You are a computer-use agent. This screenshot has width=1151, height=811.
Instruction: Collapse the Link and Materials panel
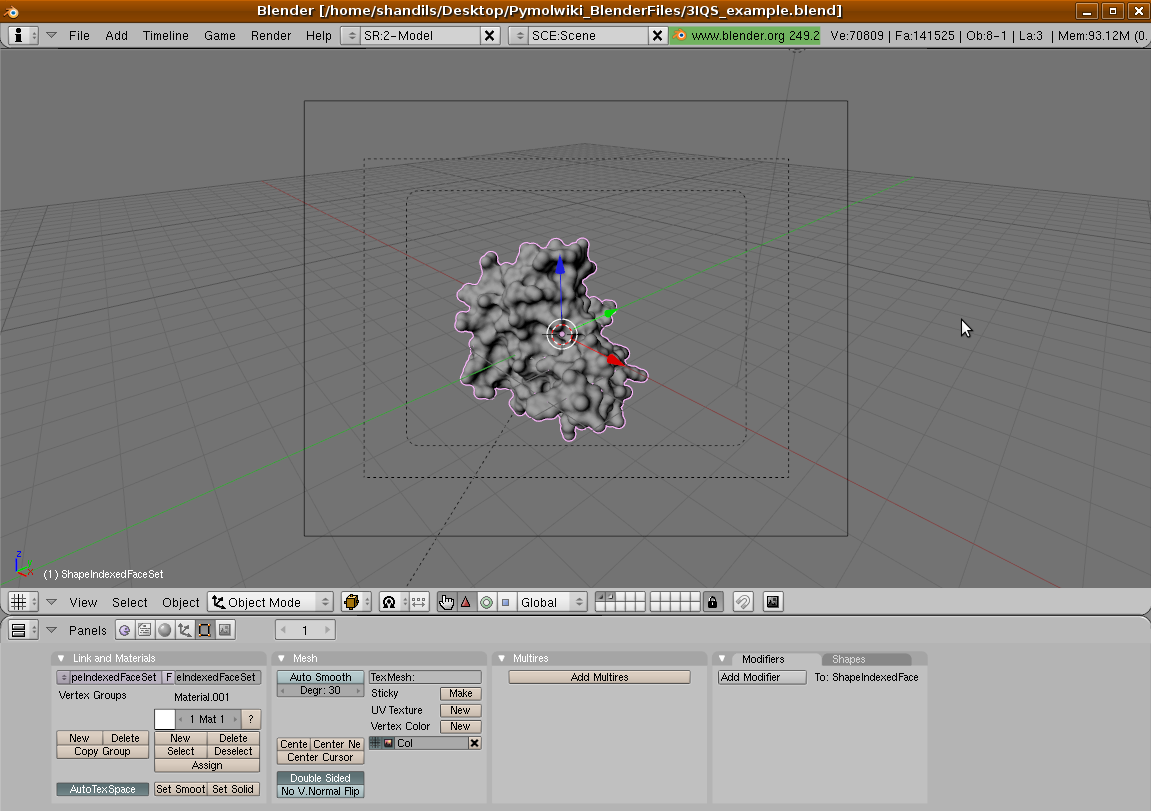(x=61, y=658)
